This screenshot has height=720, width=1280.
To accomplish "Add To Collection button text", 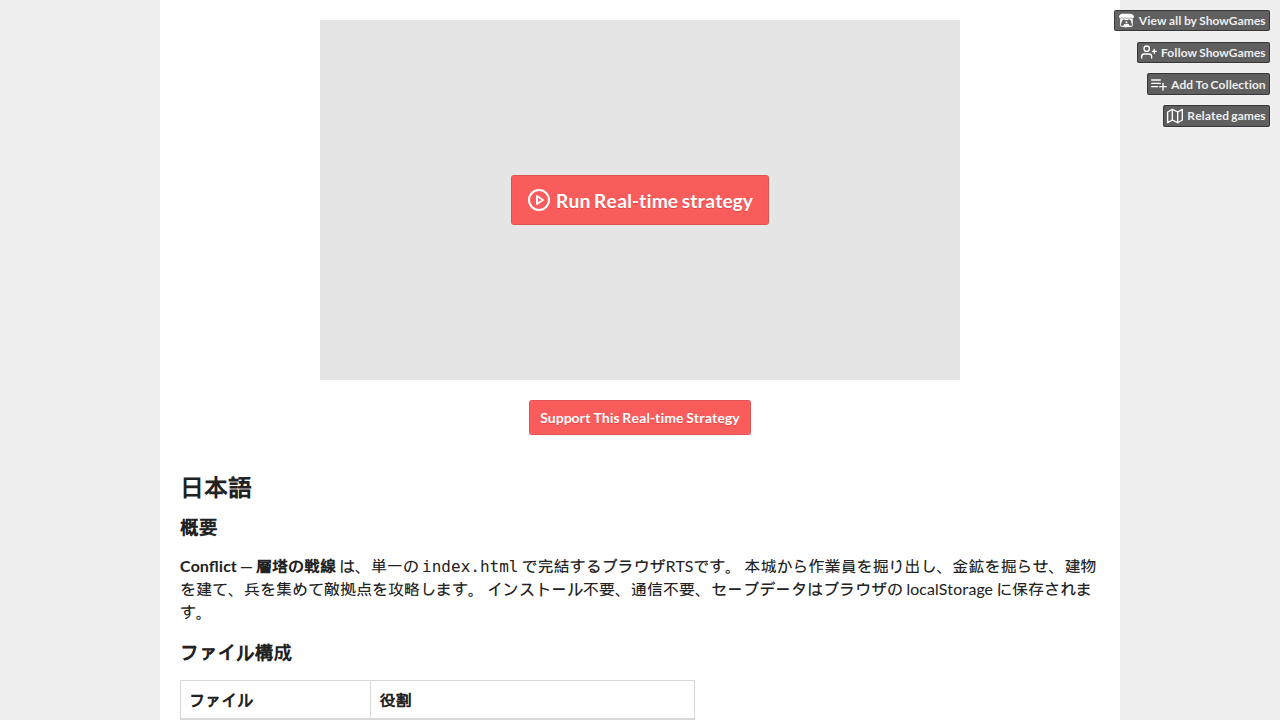I will pos(1218,85).
